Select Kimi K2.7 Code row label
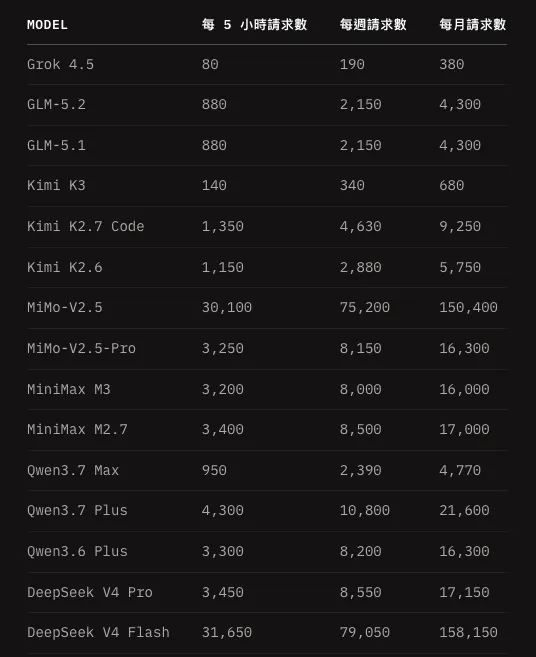Image resolution: width=536 pixels, height=657 pixels. coord(85,226)
